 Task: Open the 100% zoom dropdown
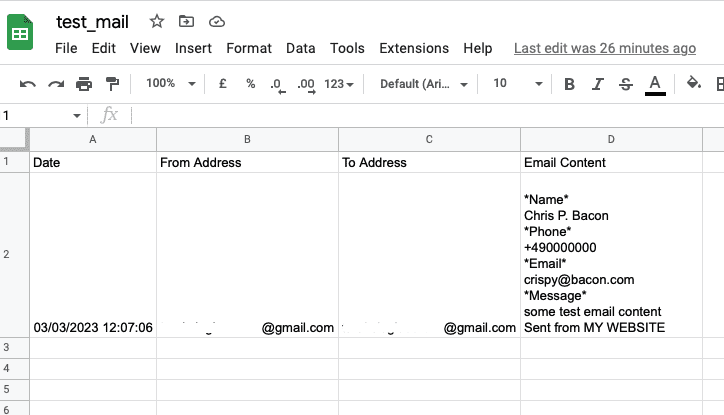(x=171, y=84)
